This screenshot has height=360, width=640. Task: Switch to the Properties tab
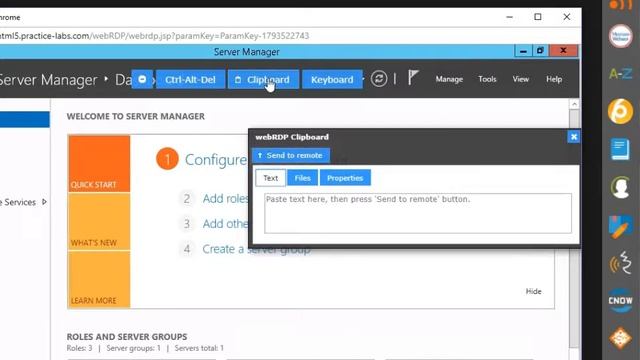tap(345, 178)
